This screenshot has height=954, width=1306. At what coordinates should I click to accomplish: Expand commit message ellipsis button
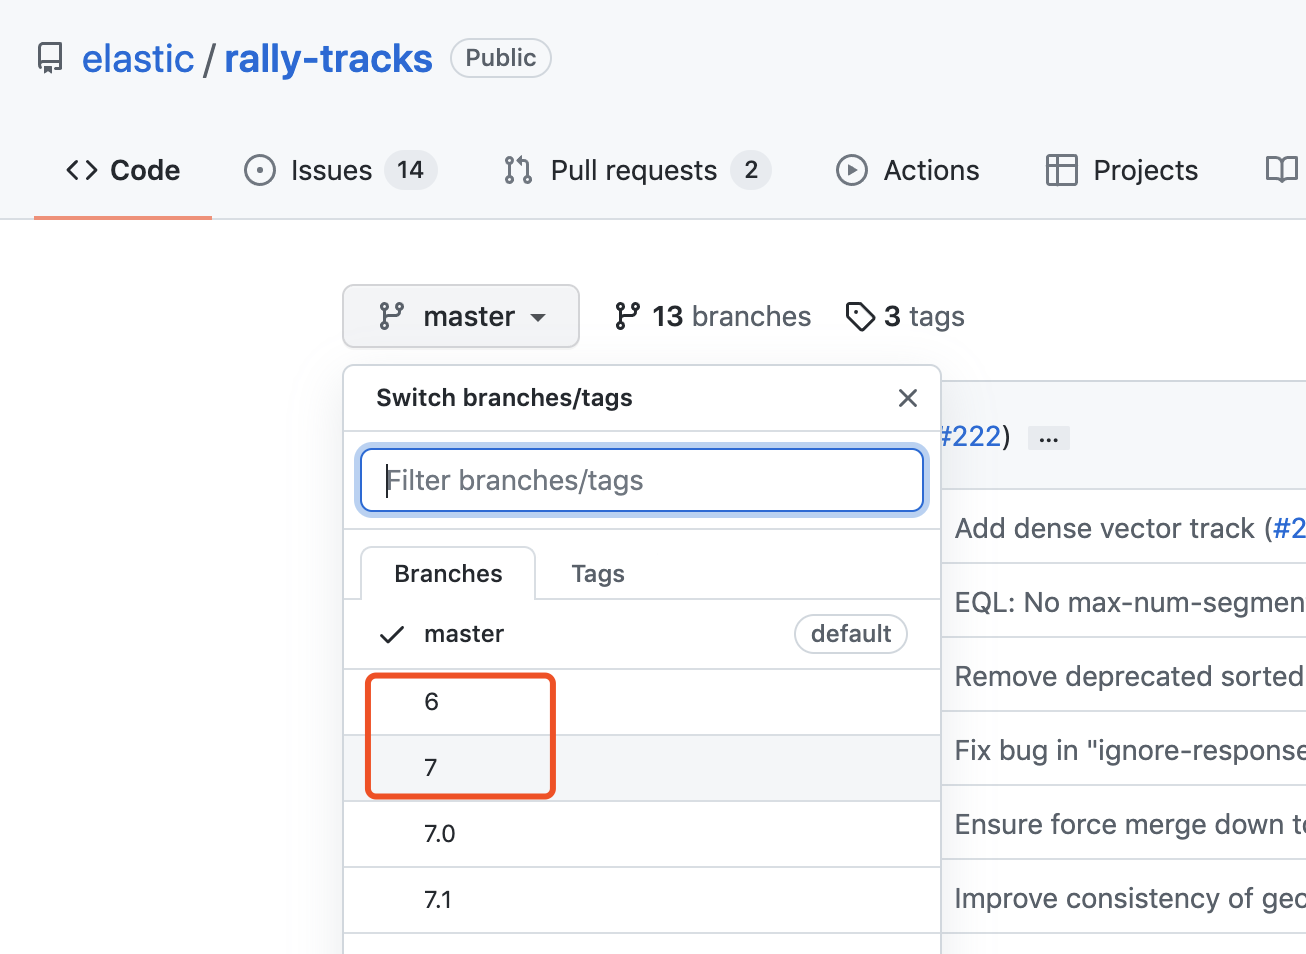coord(1048,438)
